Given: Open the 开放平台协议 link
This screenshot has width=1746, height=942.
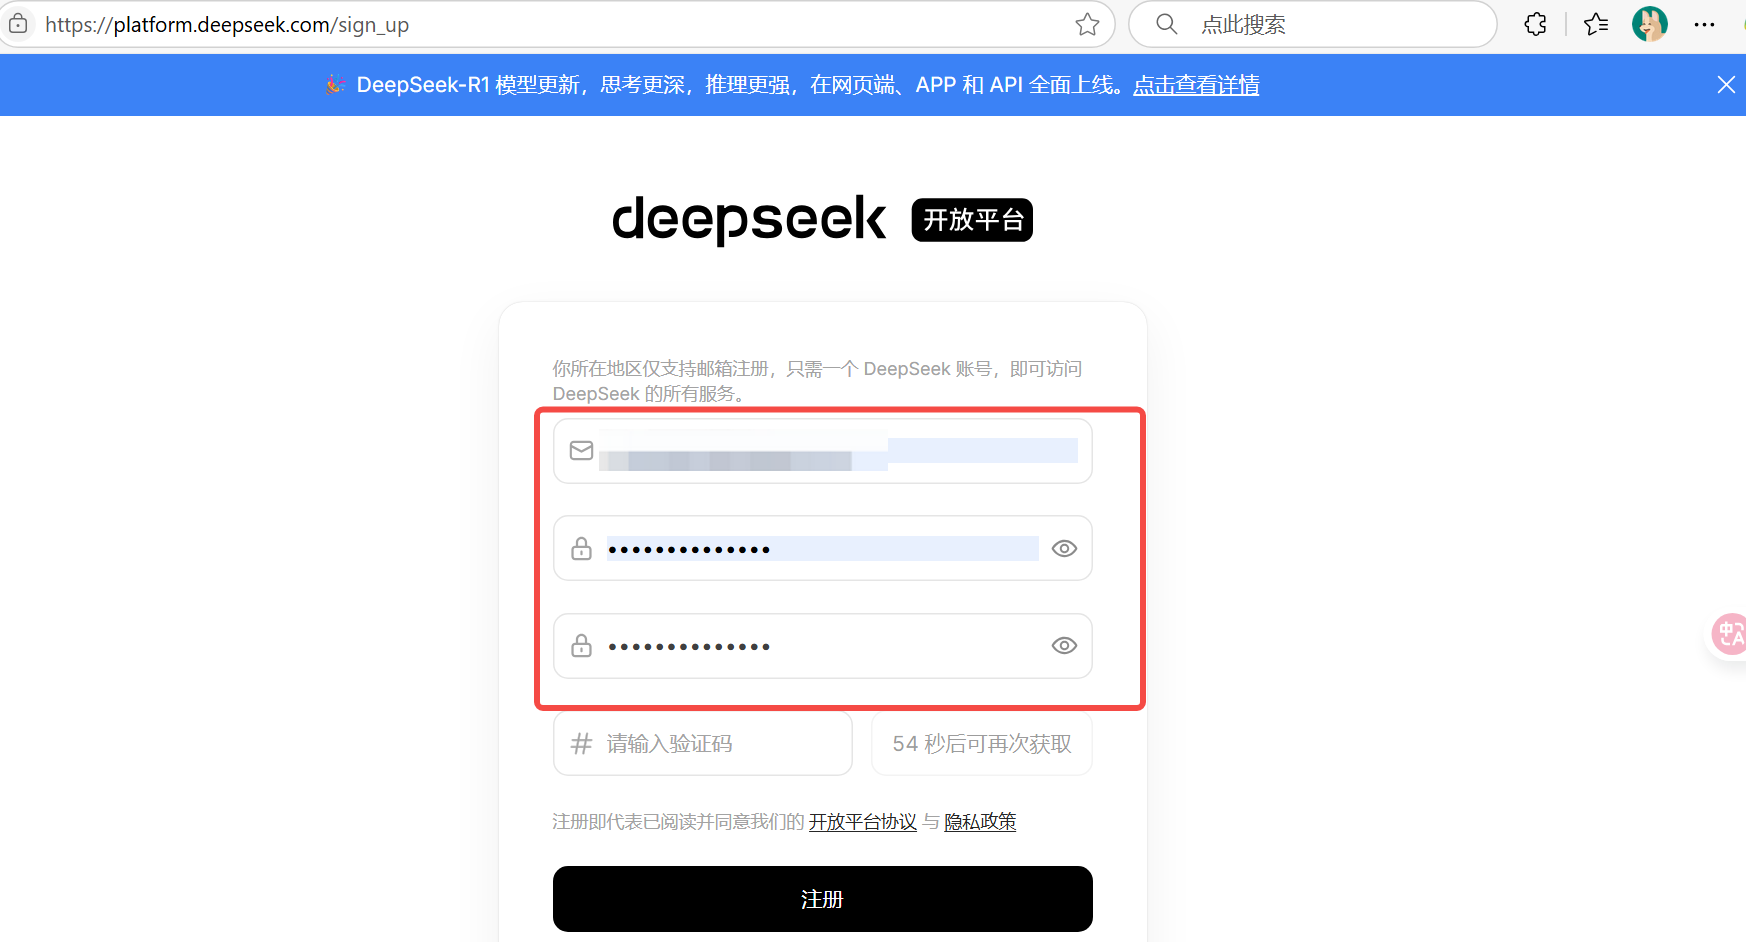Looking at the screenshot, I should click(863, 822).
